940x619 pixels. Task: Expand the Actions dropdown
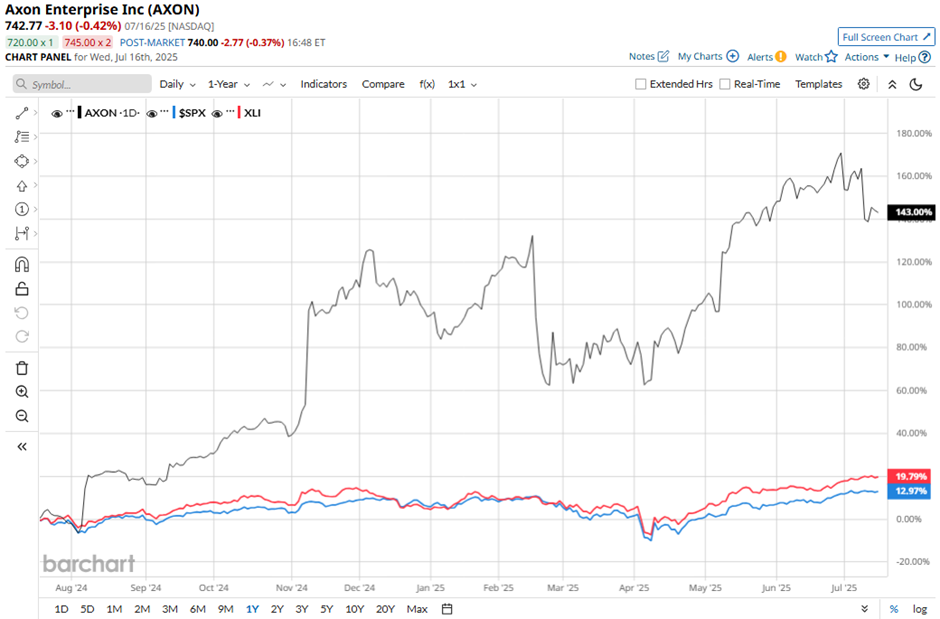tap(867, 57)
